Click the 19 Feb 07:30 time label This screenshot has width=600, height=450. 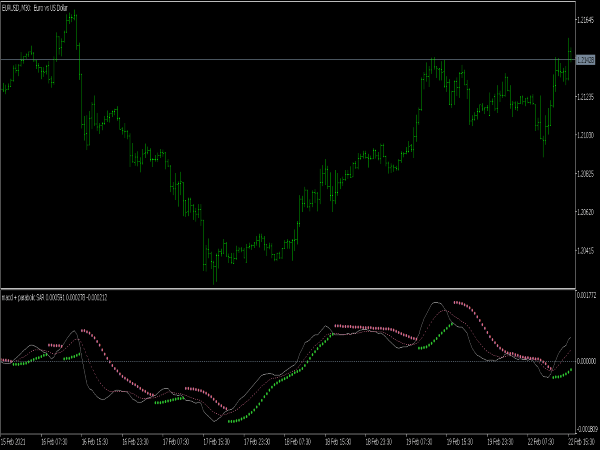tap(419, 442)
